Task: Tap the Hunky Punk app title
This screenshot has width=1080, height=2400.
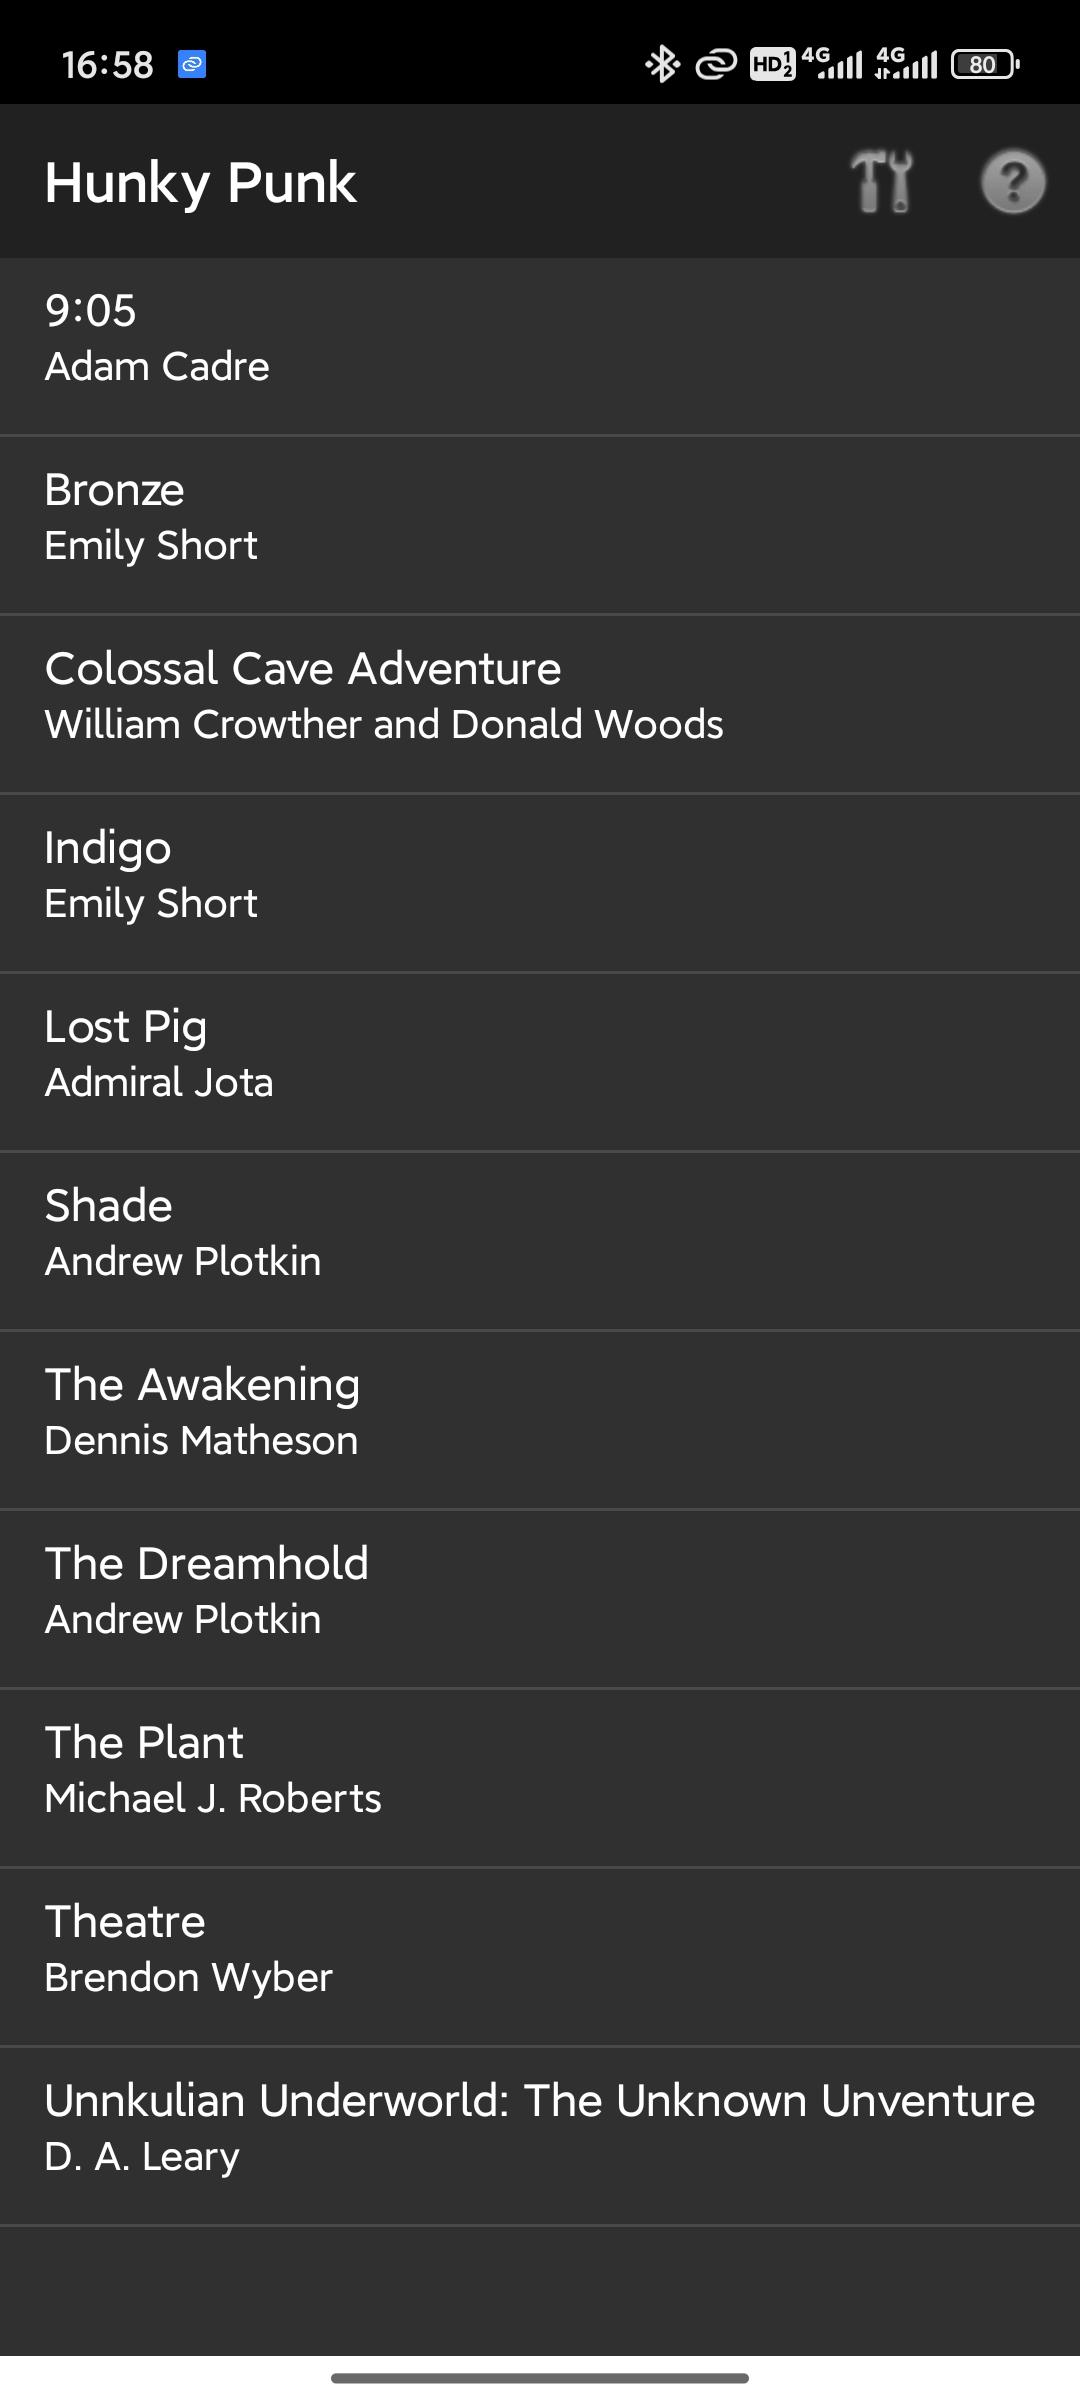Action: [x=201, y=183]
